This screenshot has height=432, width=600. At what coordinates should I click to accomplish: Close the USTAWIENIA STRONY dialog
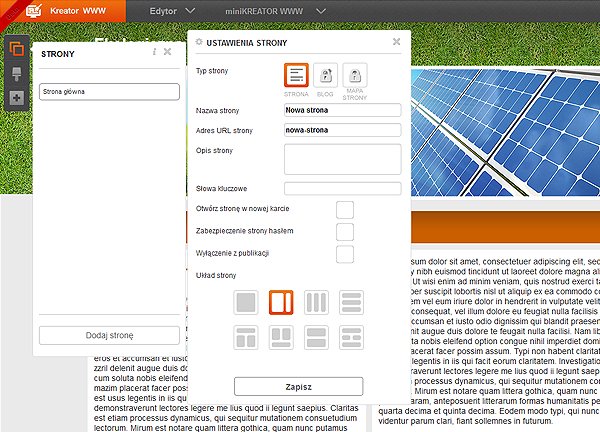point(396,42)
